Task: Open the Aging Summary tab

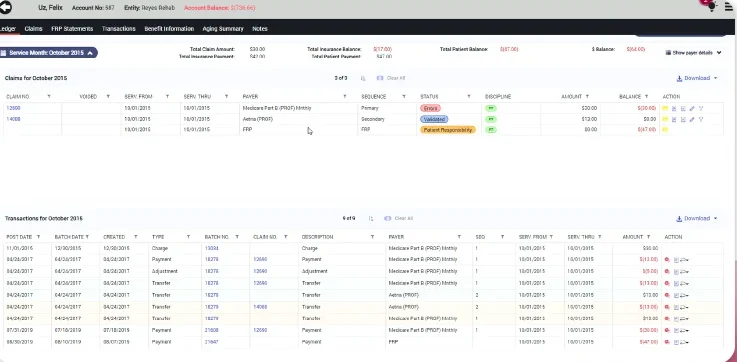Action: pyautogui.click(x=223, y=29)
